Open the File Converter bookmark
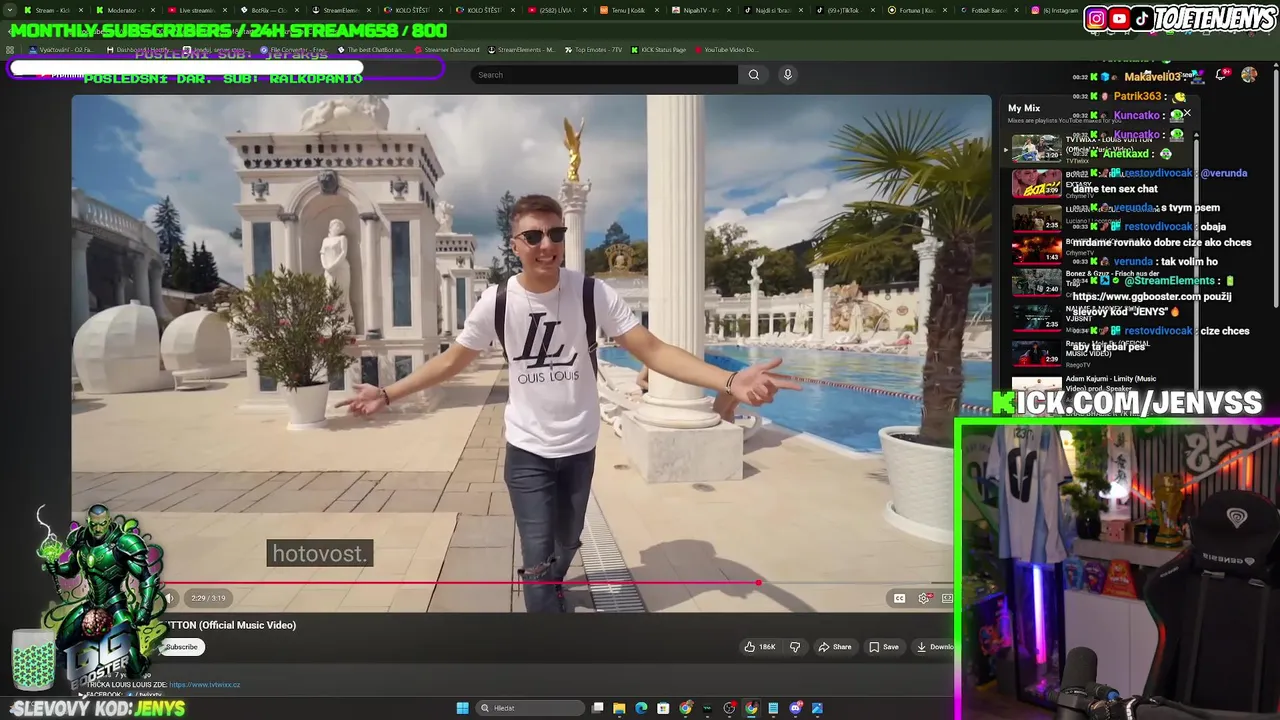1280x720 pixels. click(x=293, y=50)
